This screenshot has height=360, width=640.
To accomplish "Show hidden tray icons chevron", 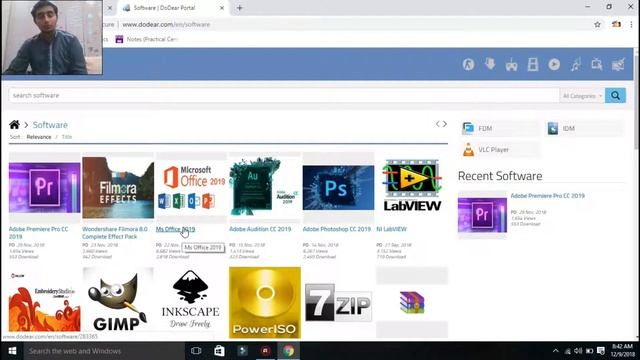I will pyautogui.click(x=556, y=351).
